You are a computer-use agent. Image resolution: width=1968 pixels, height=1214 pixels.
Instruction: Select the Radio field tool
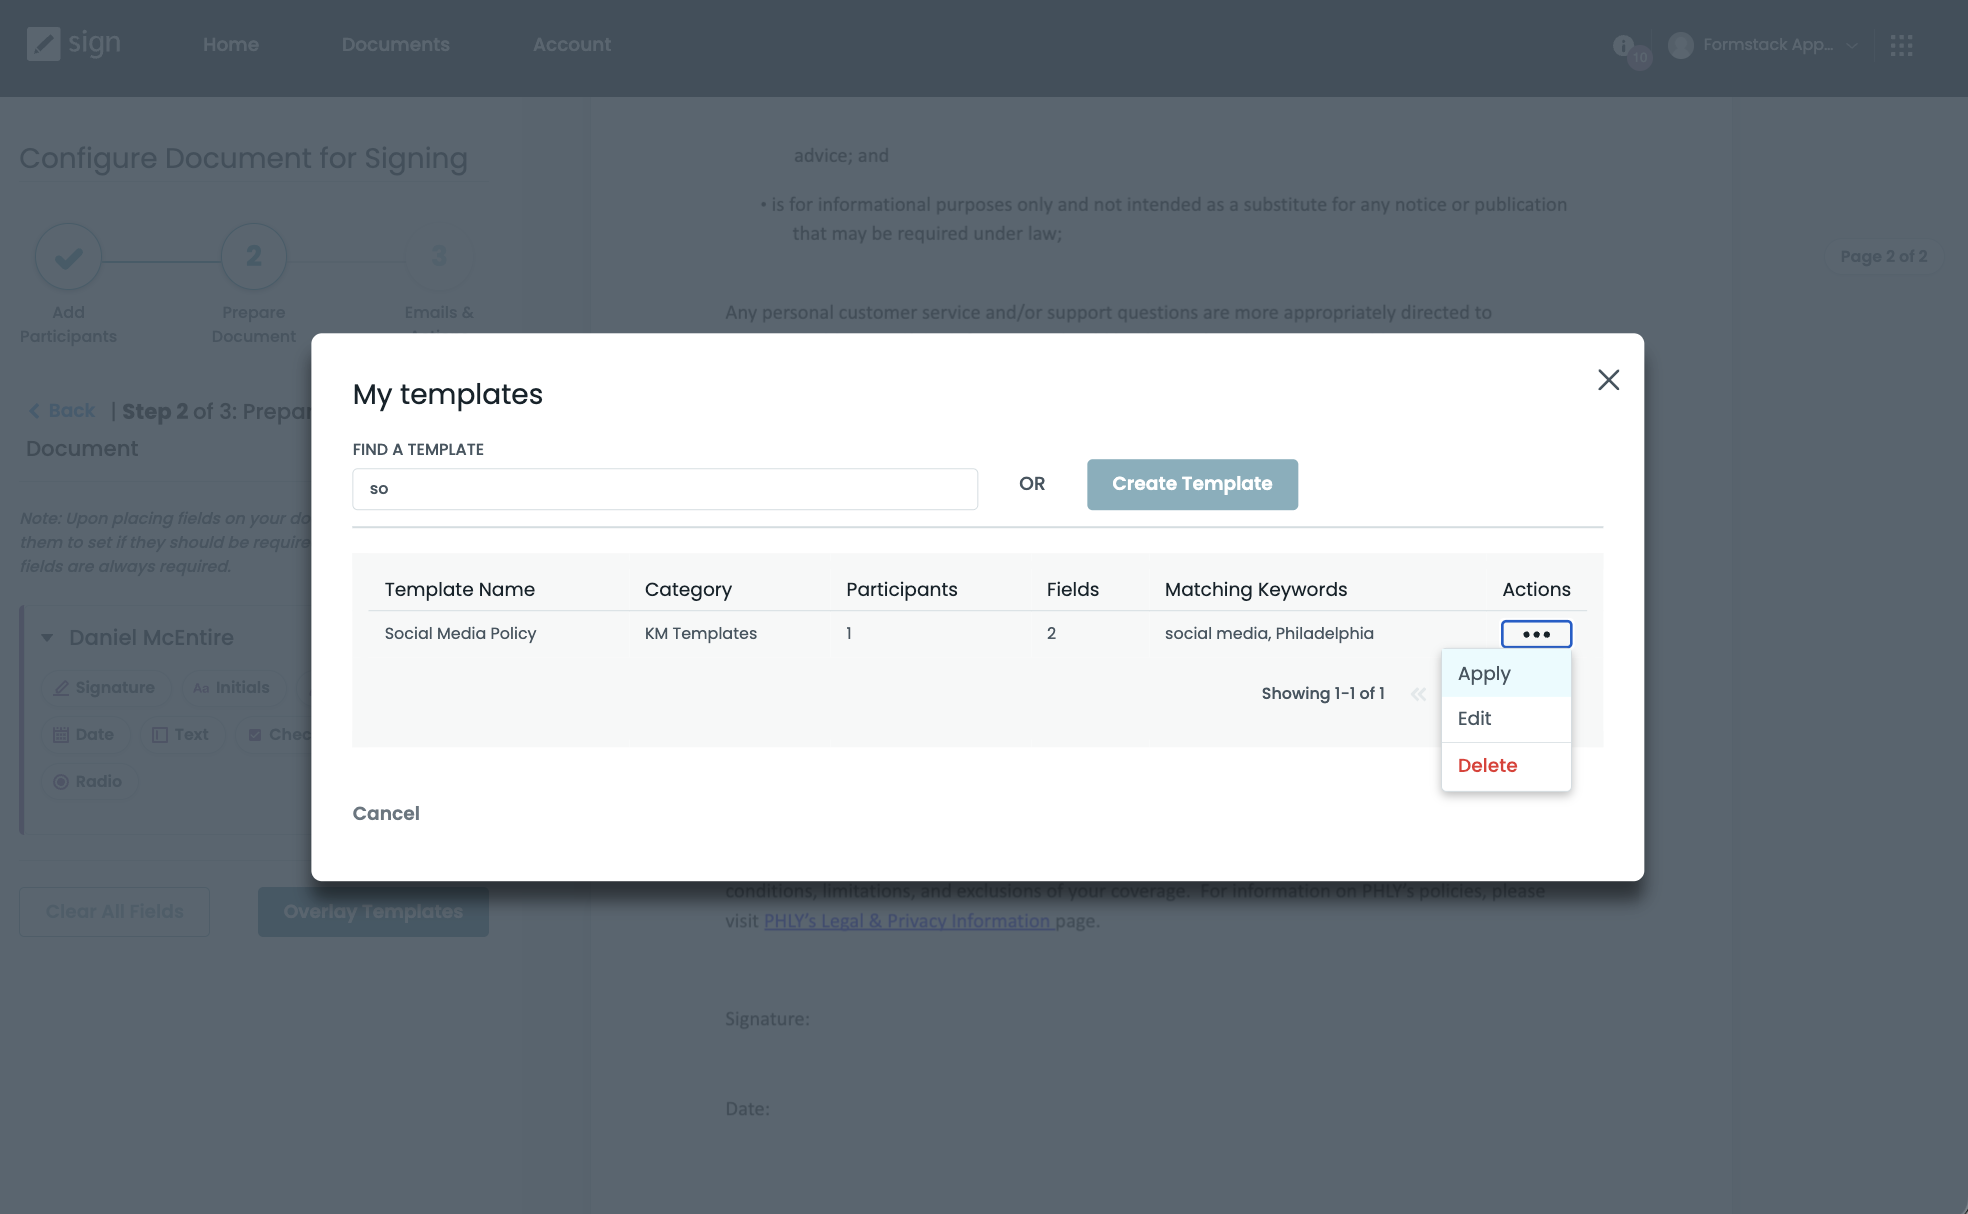pos(88,782)
